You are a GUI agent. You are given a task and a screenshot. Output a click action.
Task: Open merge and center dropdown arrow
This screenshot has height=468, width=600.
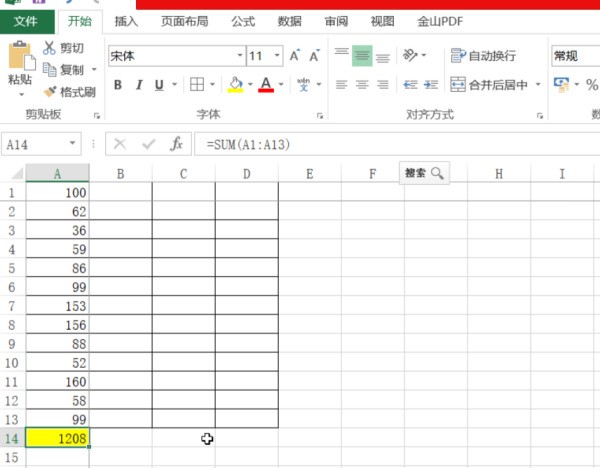point(538,84)
